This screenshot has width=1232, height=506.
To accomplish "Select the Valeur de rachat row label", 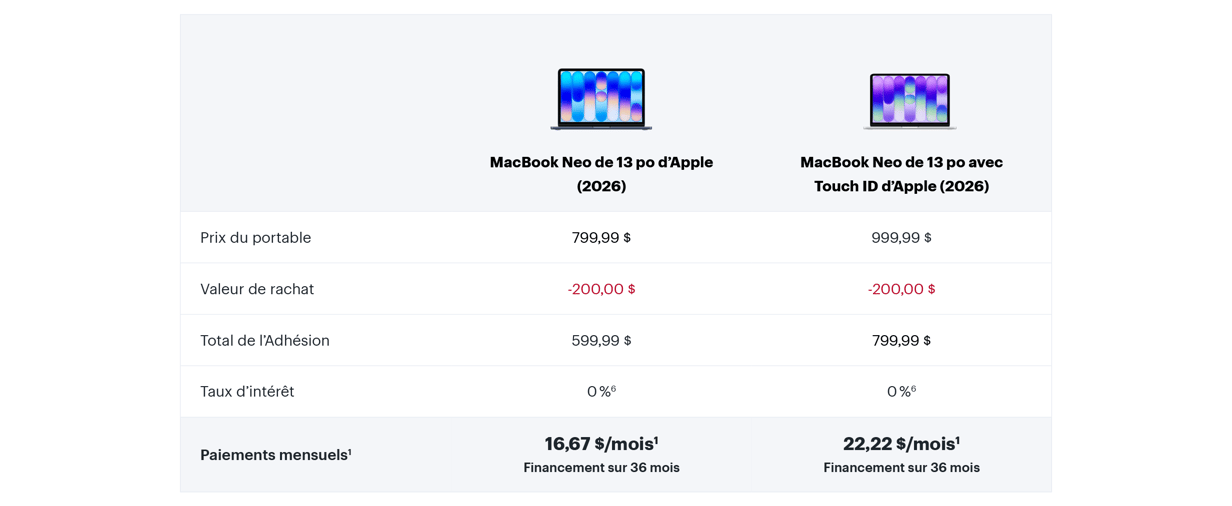I will [257, 289].
